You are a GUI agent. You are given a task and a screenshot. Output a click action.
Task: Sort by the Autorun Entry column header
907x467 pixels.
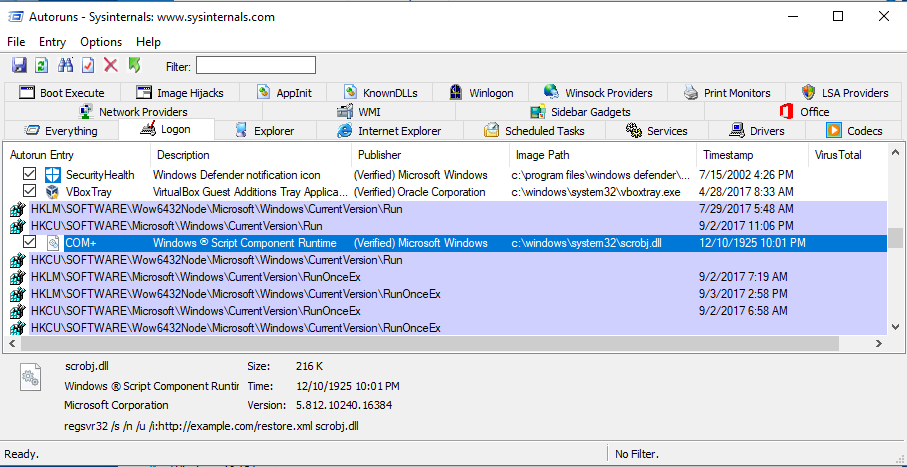coord(77,155)
